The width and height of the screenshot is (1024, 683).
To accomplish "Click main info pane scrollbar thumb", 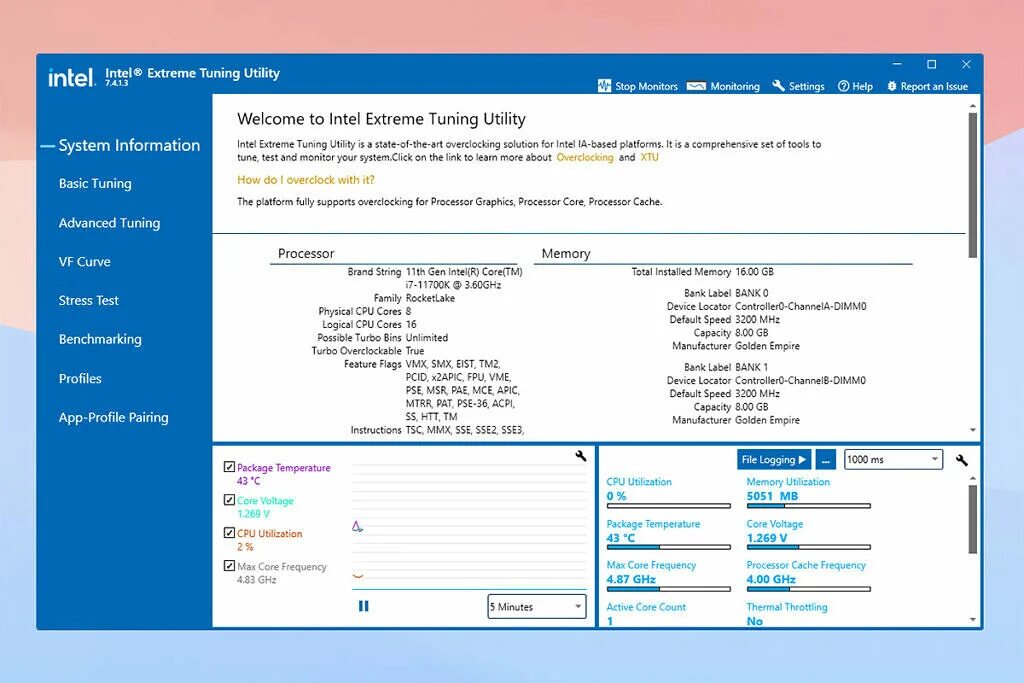I will pos(972,185).
